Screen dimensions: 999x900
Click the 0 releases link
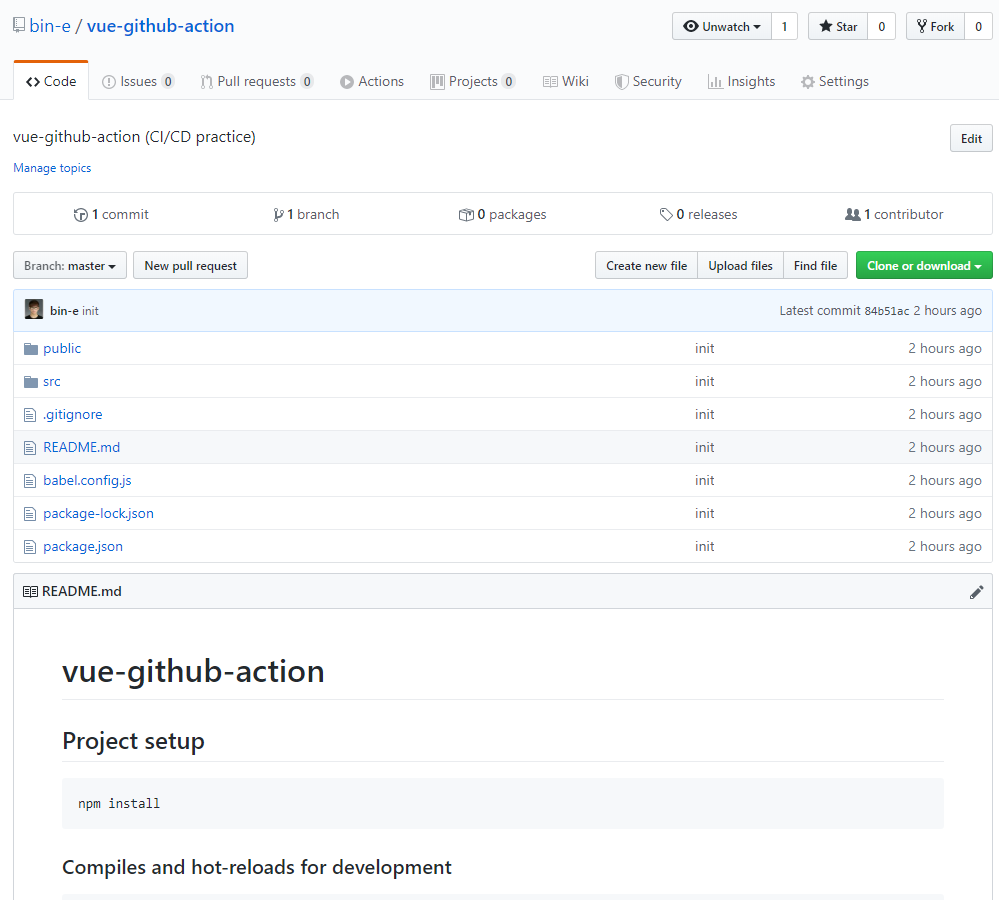point(698,215)
